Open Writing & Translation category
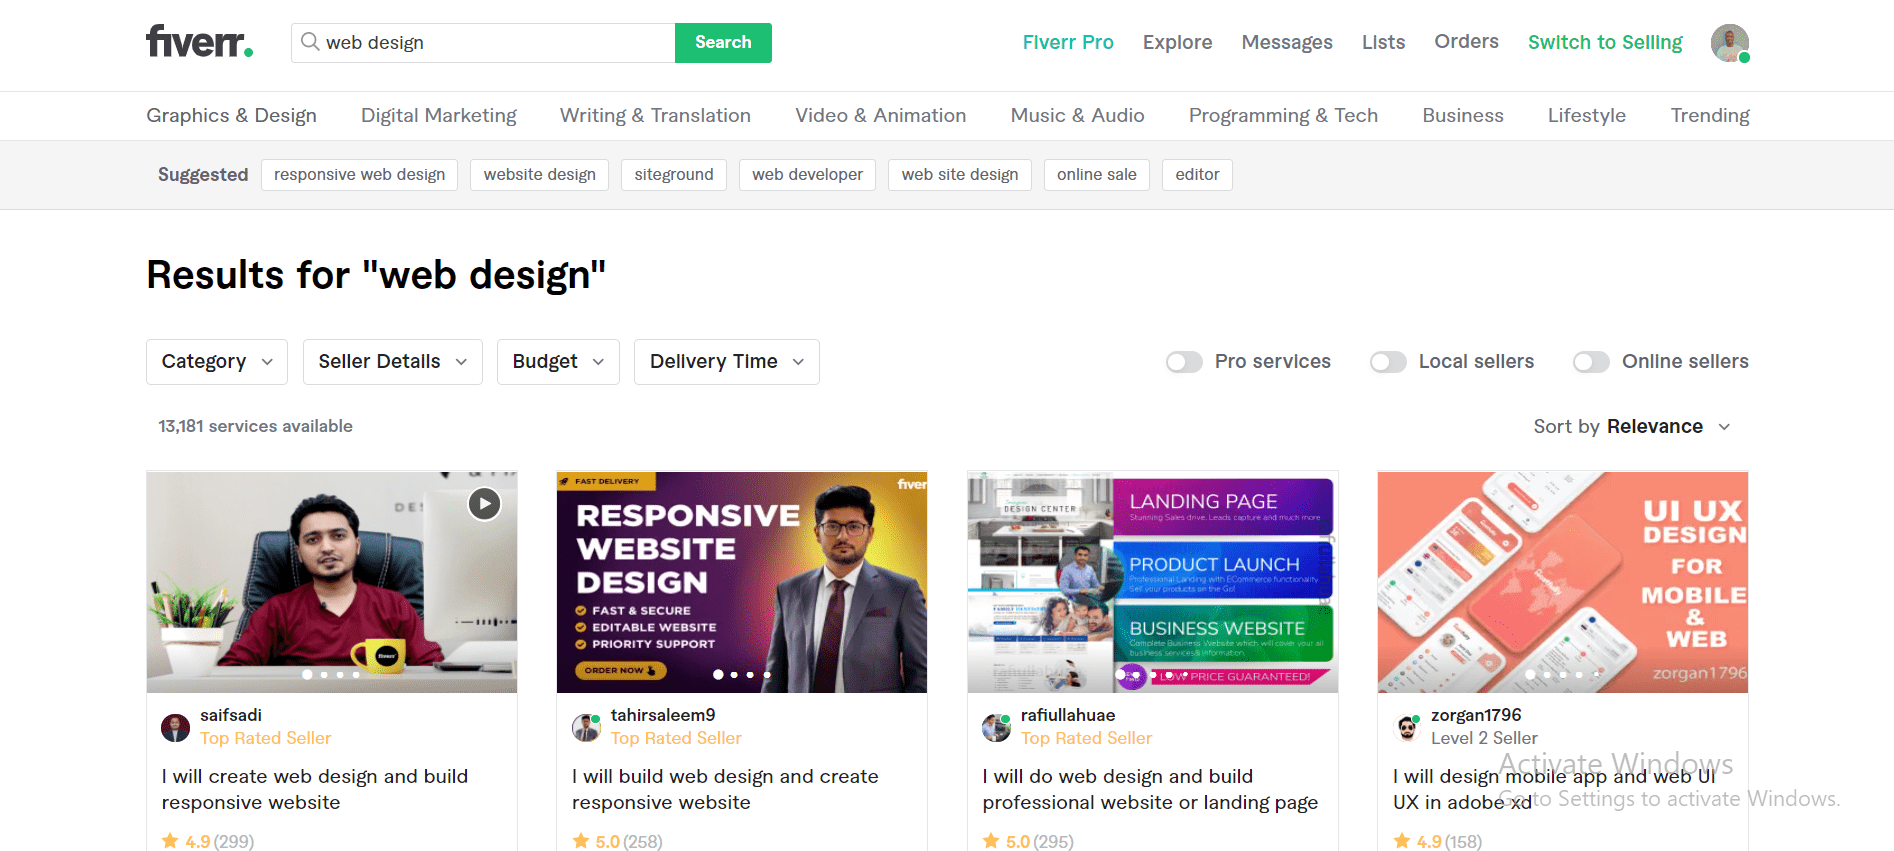1894x851 pixels. click(655, 116)
